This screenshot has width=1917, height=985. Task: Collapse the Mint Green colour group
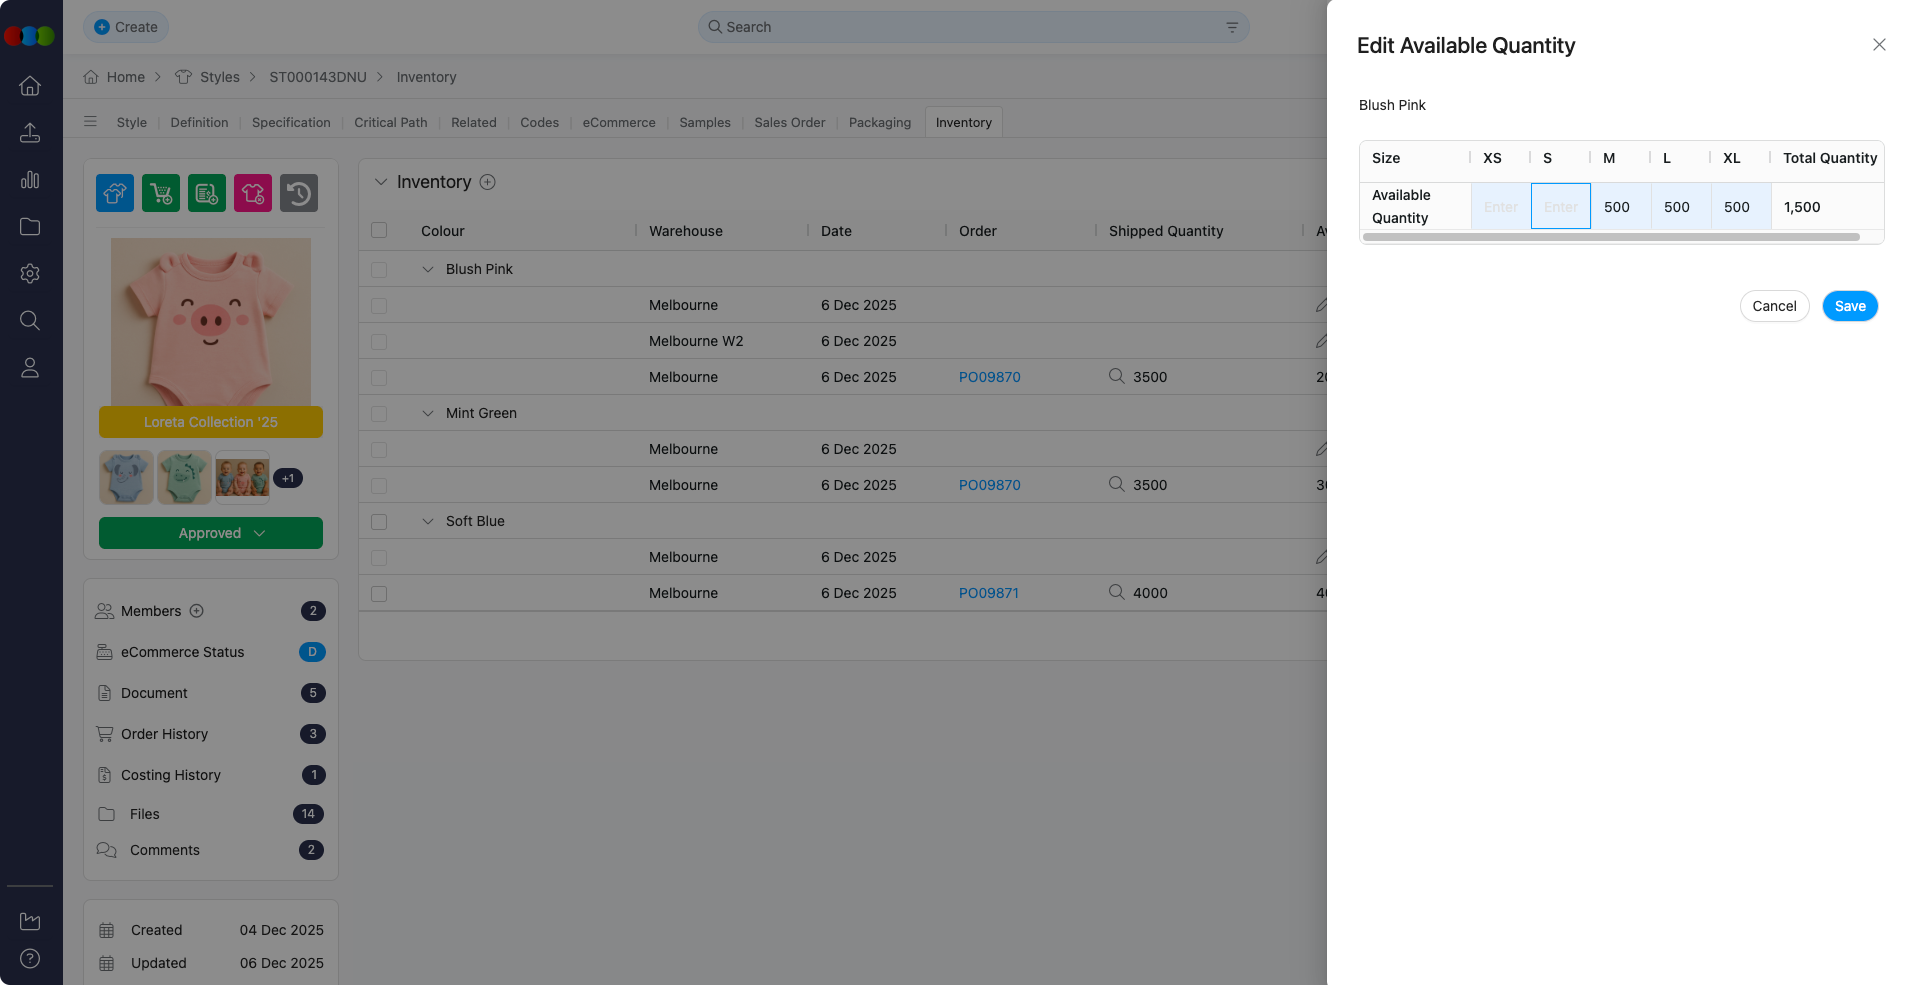pyautogui.click(x=428, y=413)
